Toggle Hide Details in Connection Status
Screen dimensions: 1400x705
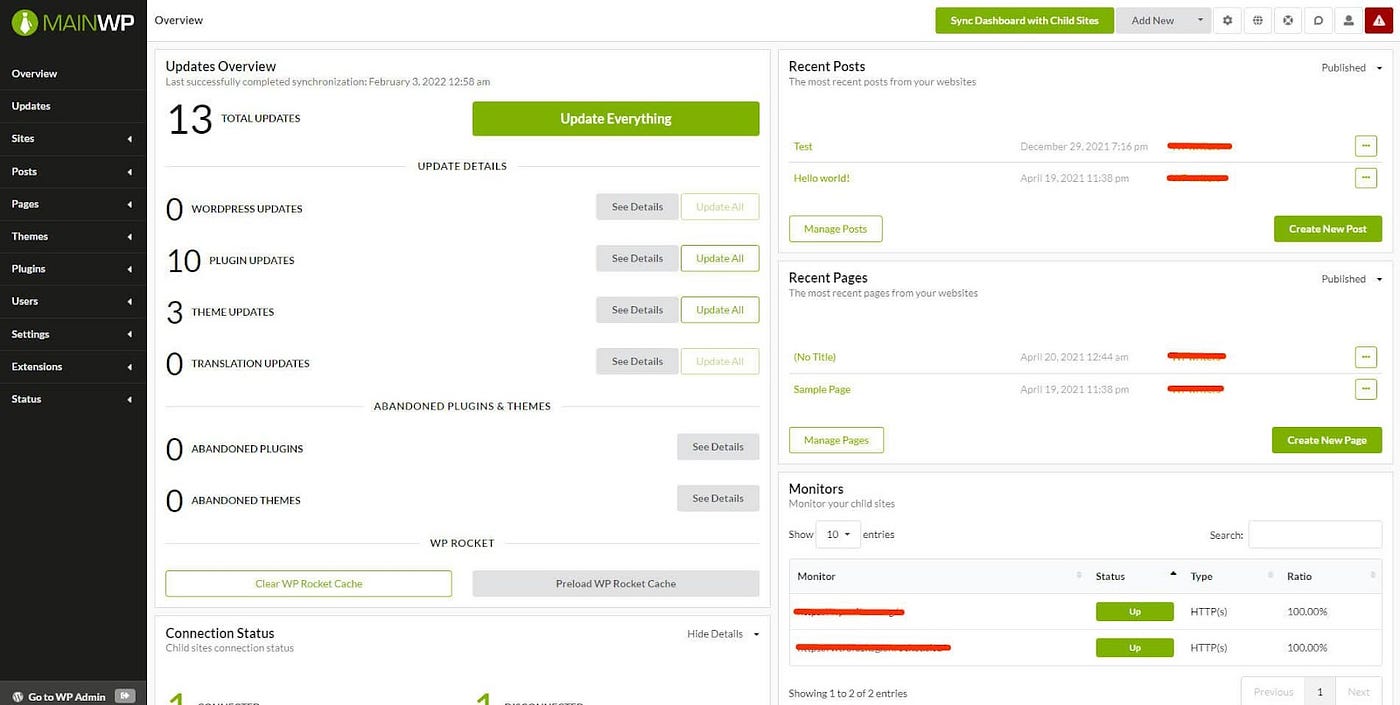723,634
